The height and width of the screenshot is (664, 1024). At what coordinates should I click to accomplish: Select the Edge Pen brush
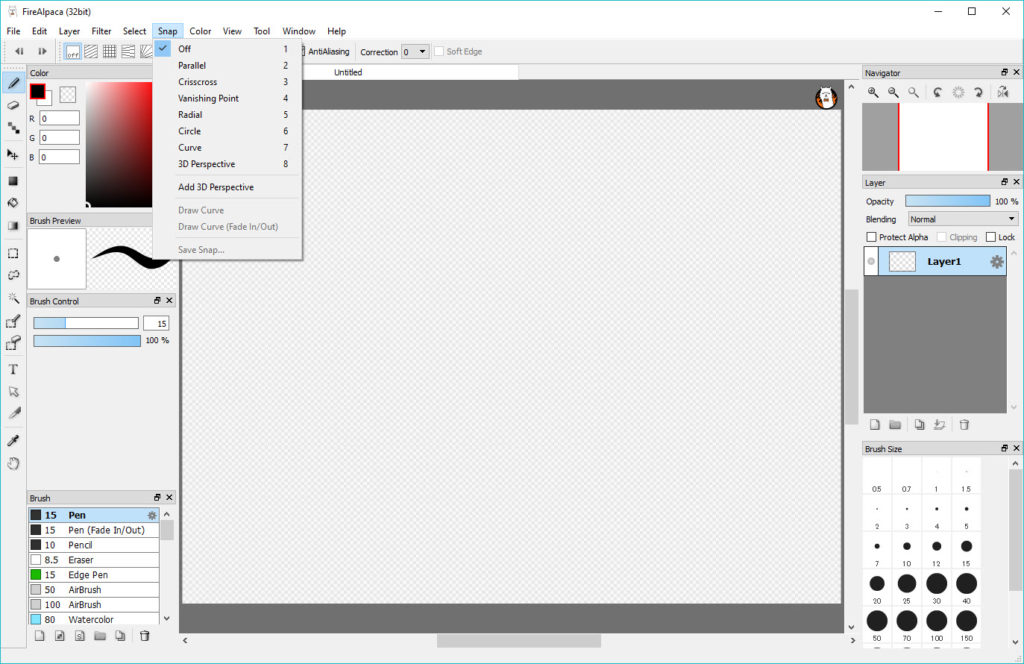(94, 575)
